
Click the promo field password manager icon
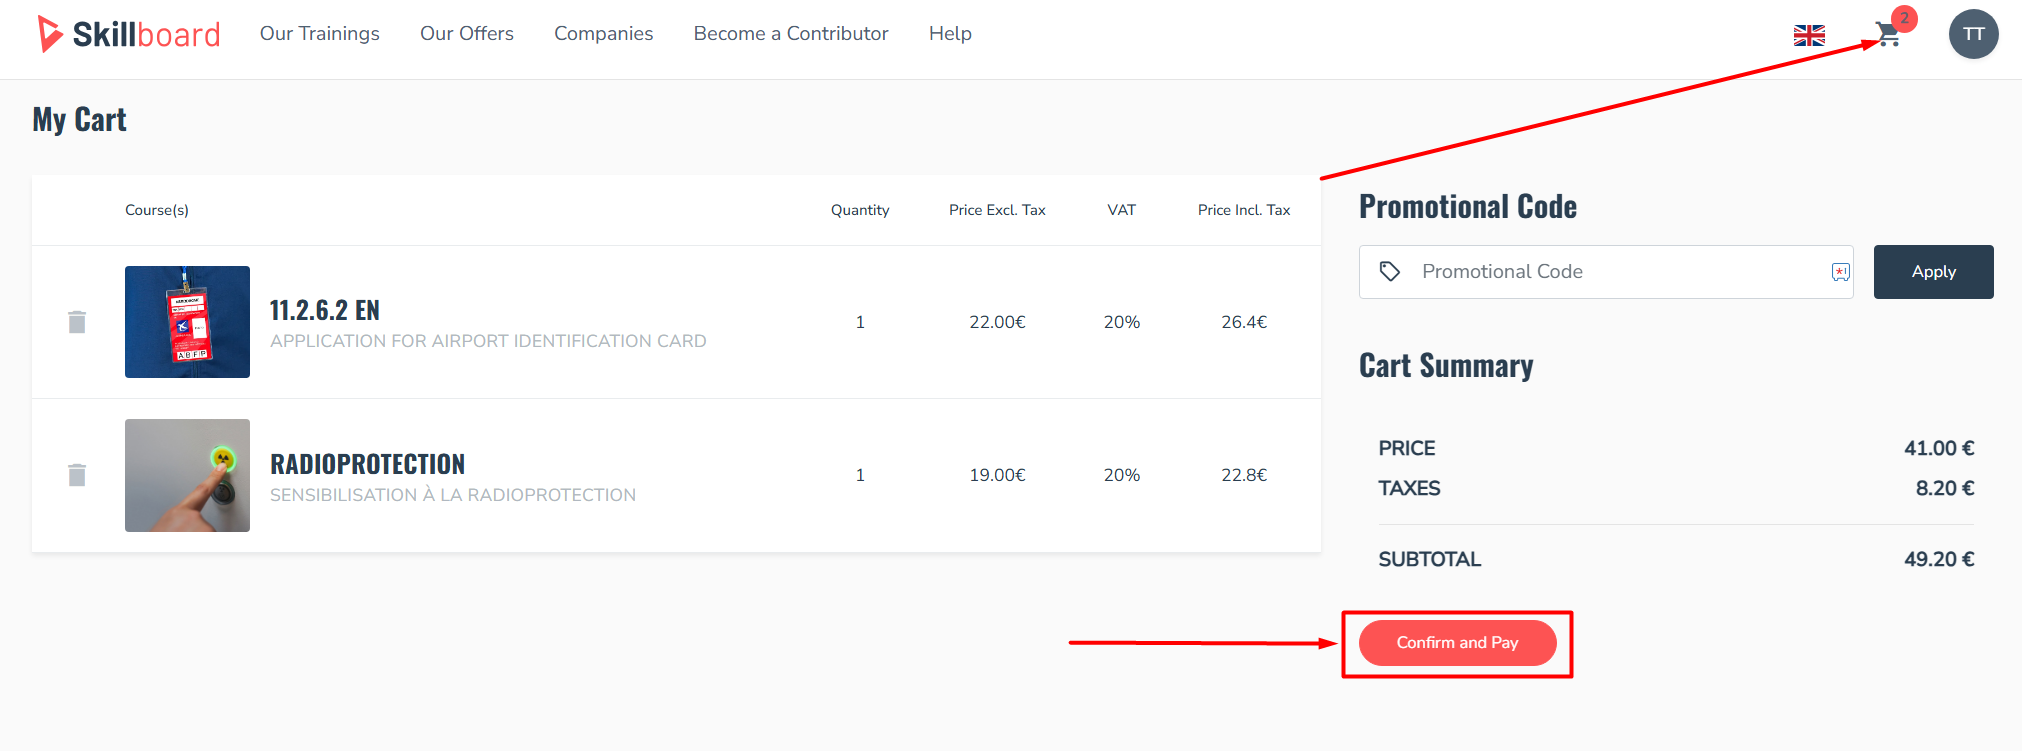(1840, 272)
